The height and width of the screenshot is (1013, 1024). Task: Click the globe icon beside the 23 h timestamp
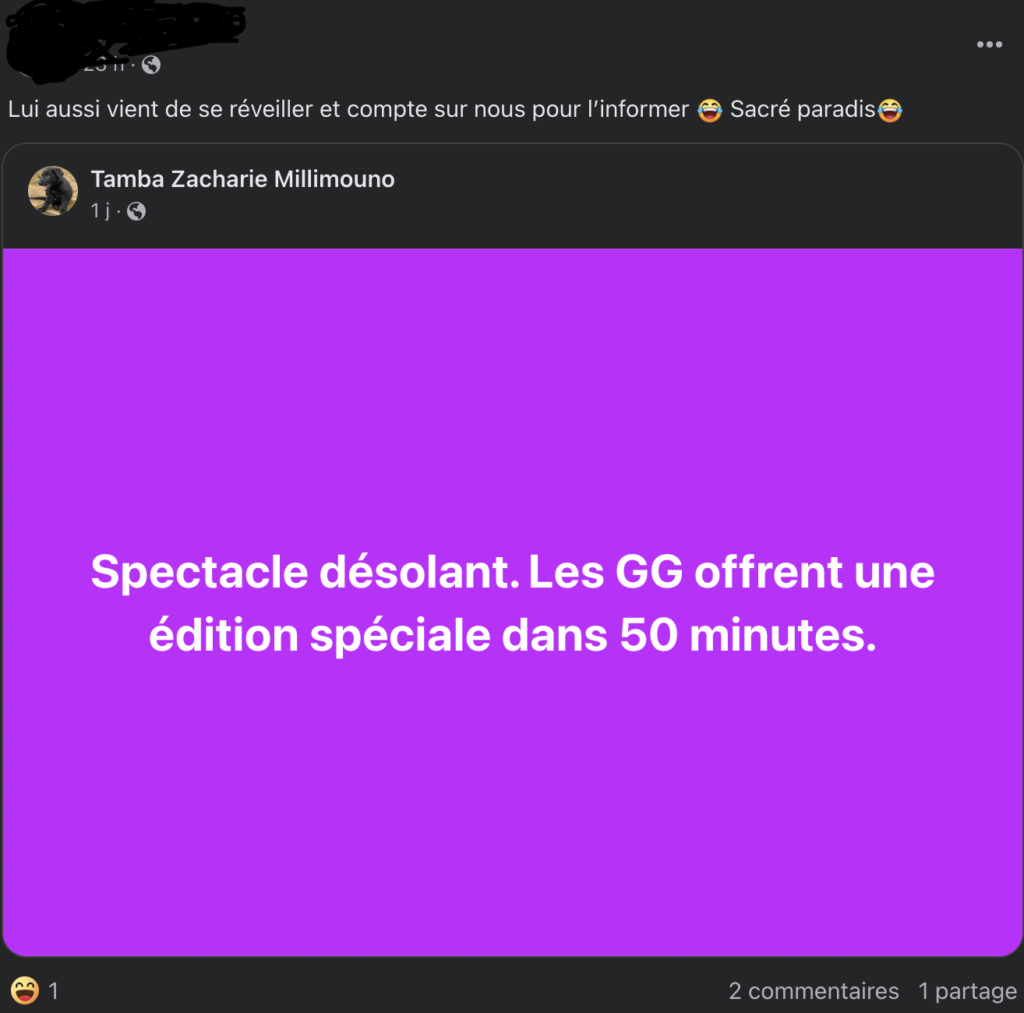(x=151, y=65)
